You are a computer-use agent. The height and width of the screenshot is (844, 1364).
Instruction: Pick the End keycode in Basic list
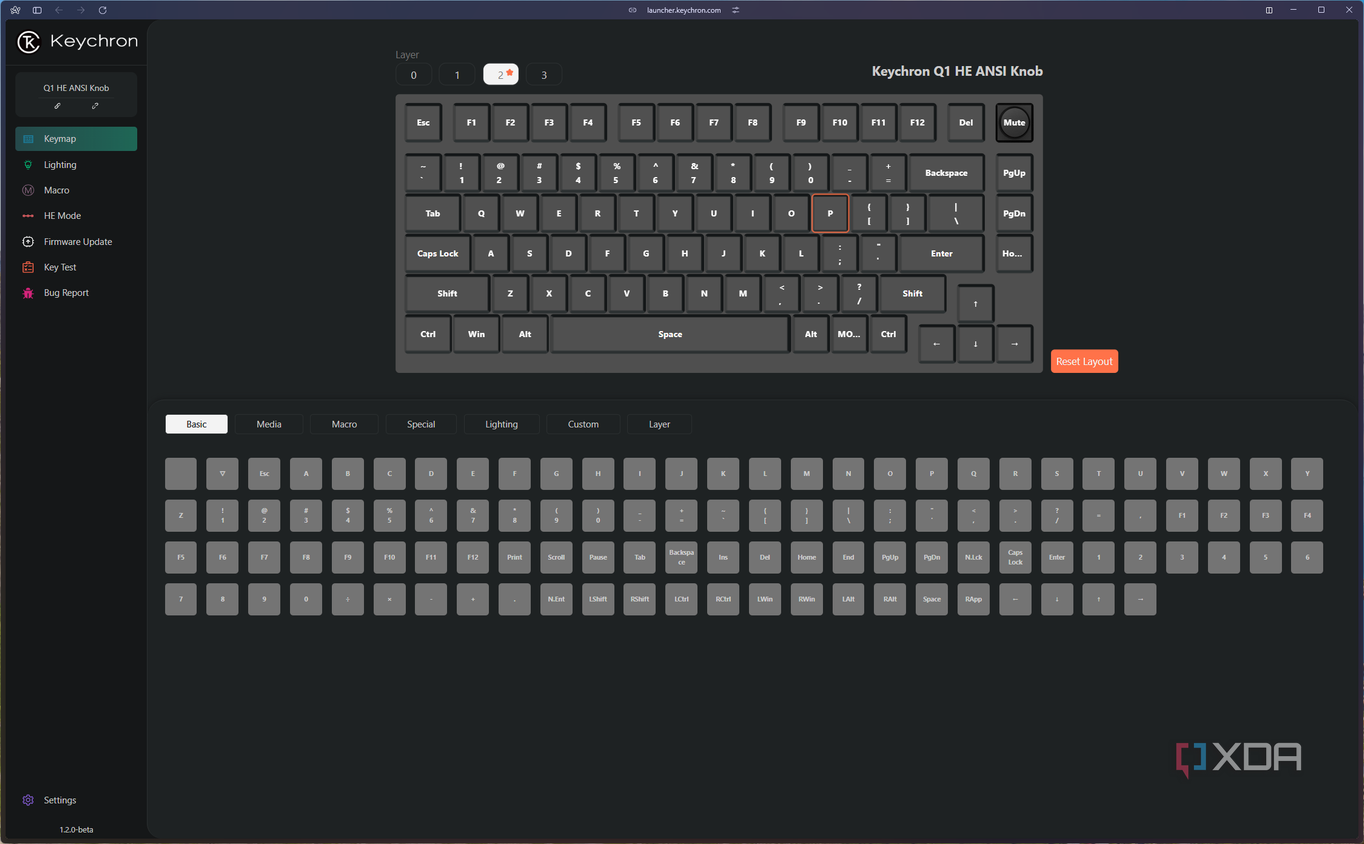848,557
